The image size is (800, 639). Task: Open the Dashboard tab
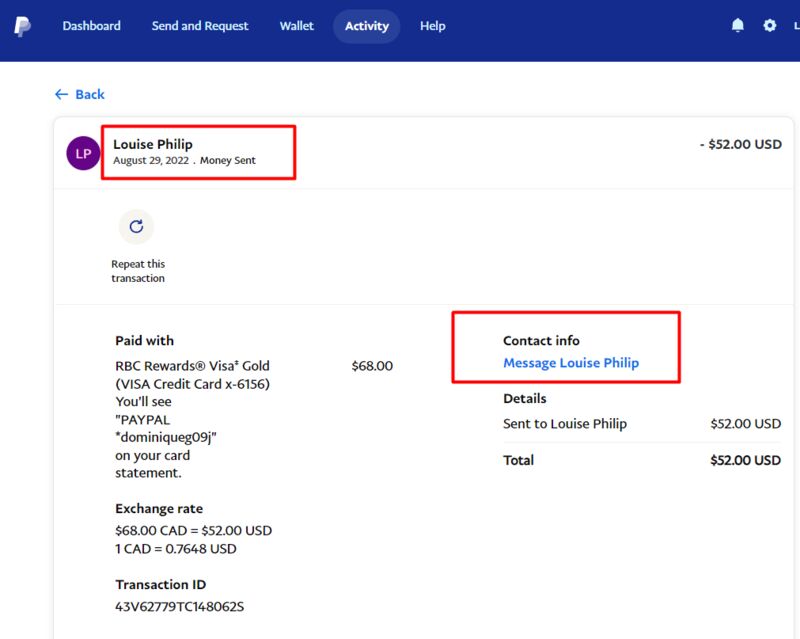tap(92, 26)
